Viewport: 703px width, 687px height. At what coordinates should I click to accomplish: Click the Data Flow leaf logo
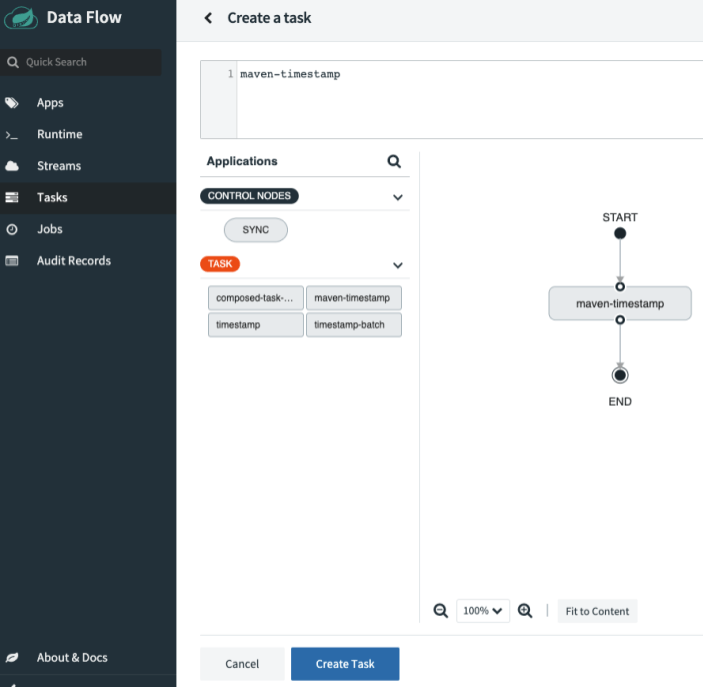click(21, 18)
